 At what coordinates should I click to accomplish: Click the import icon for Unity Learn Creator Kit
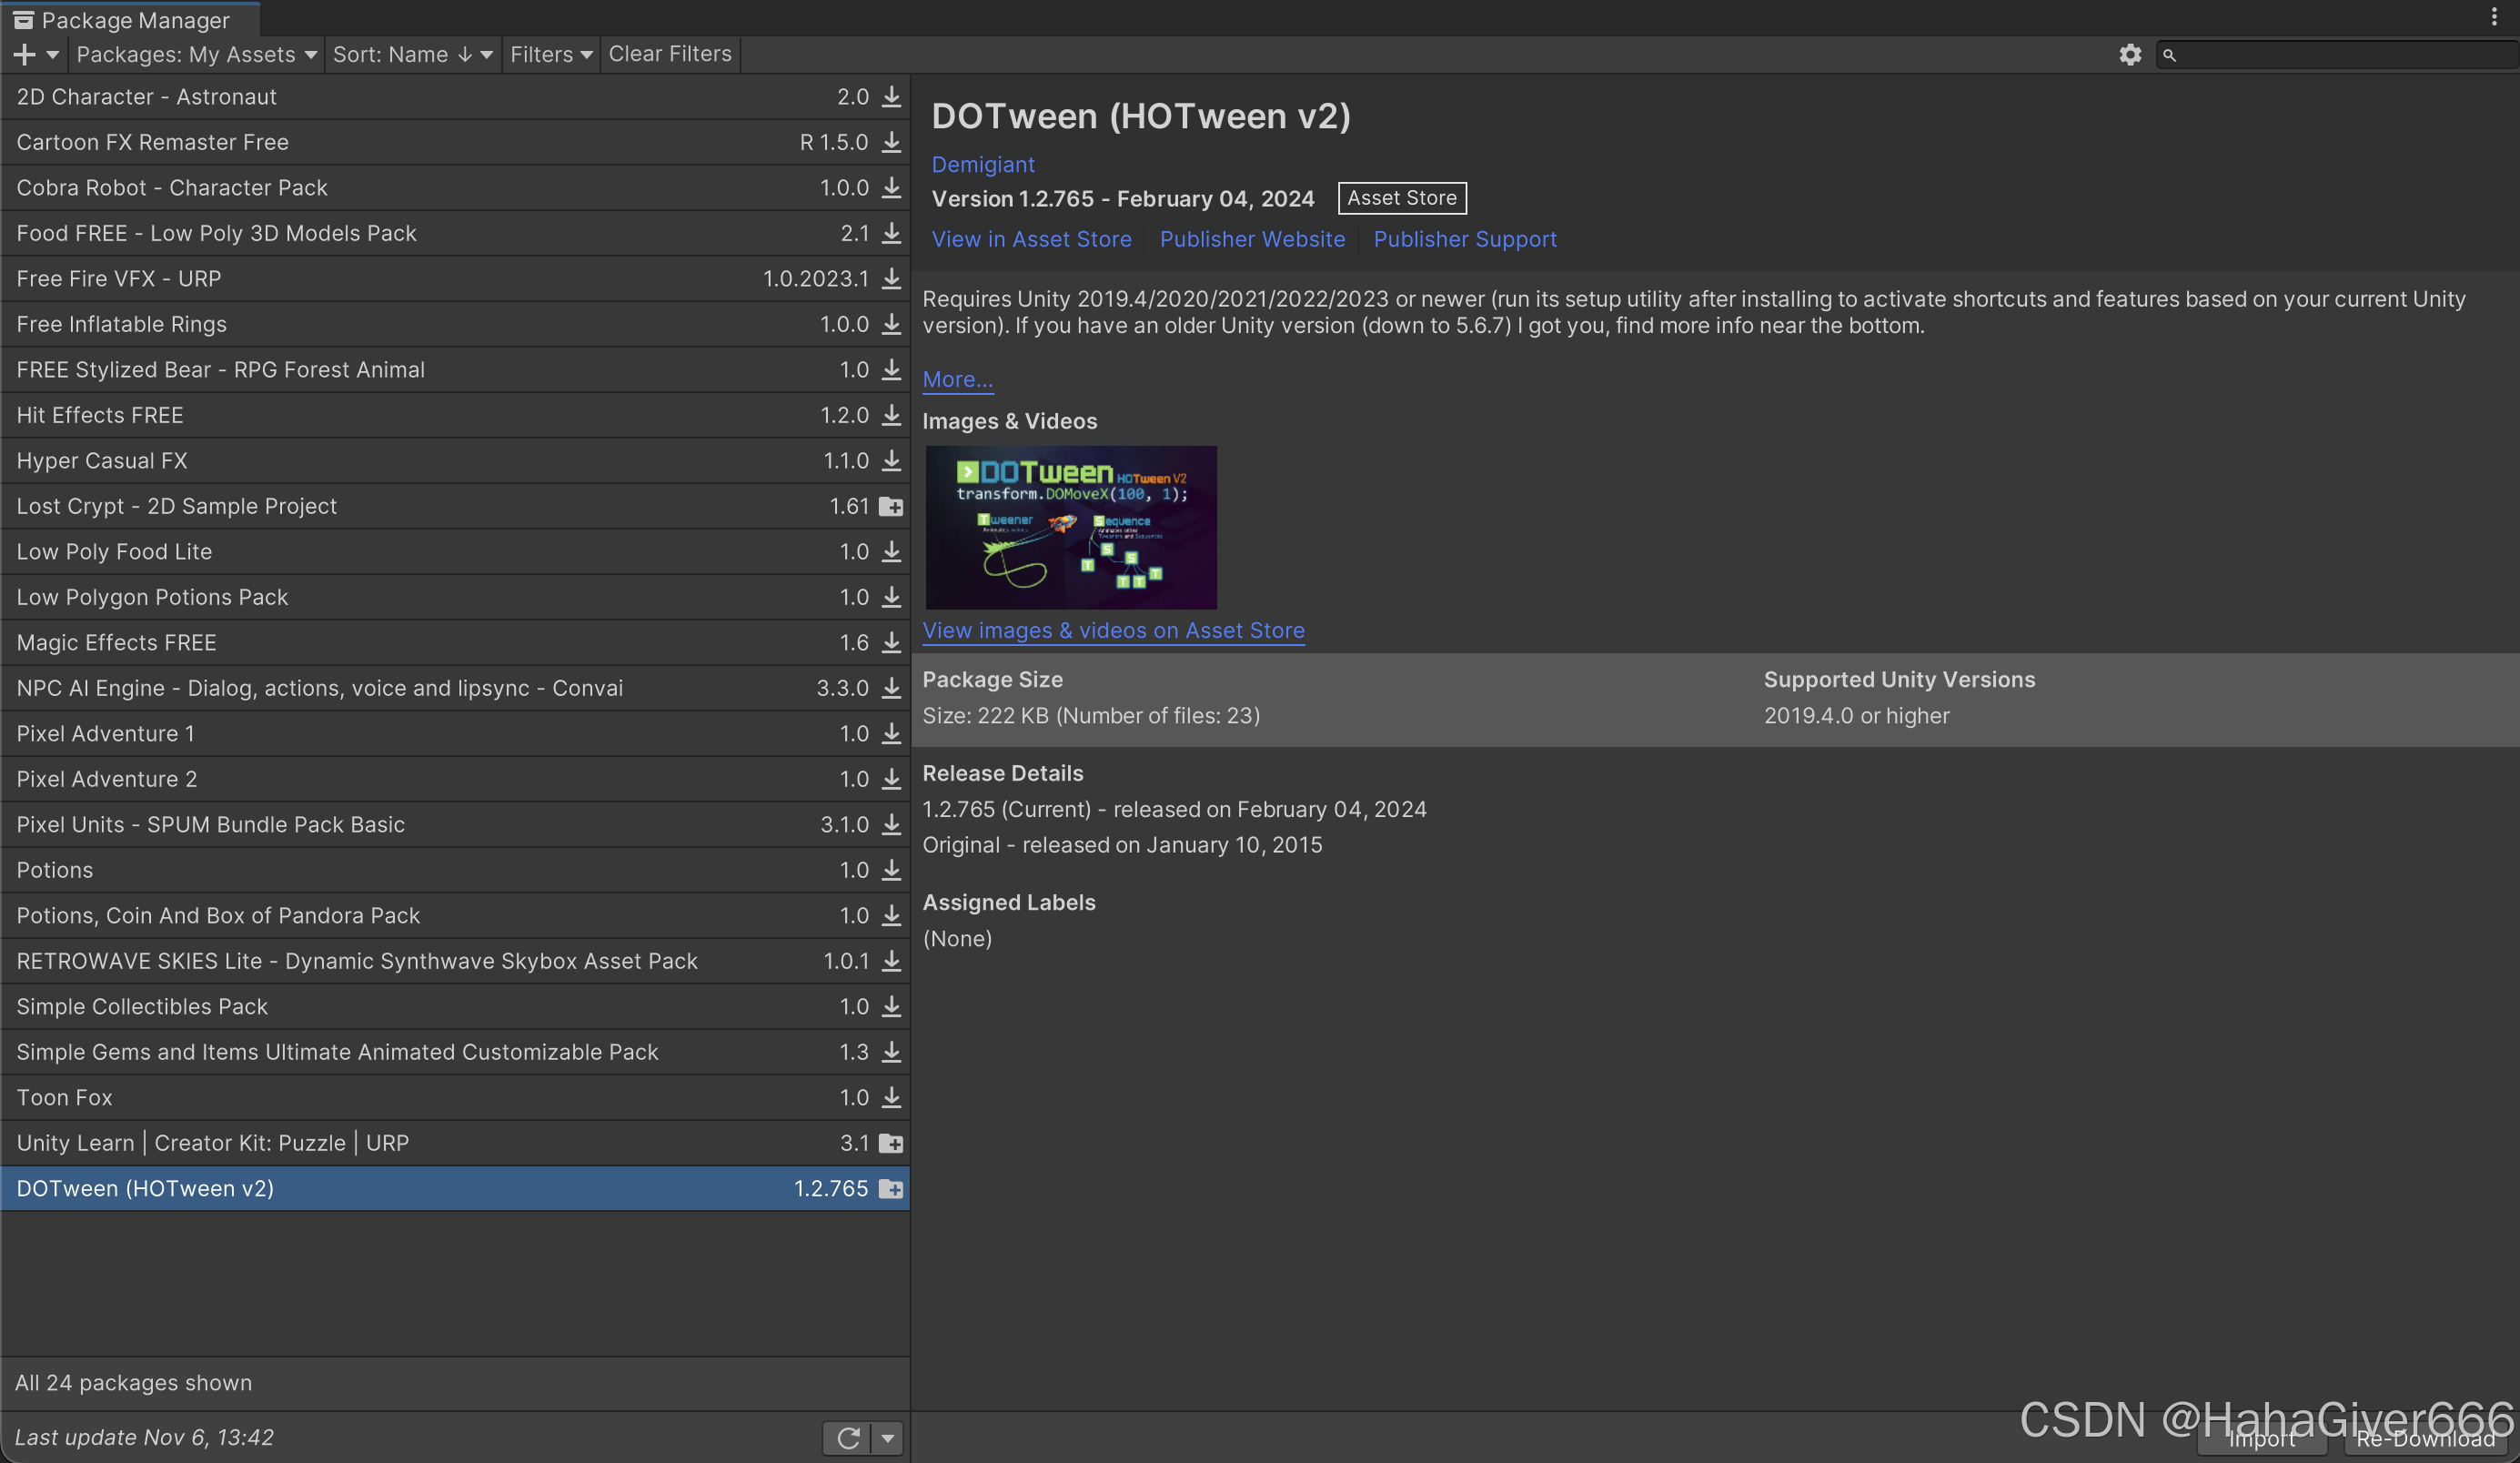click(x=890, y=1143)
